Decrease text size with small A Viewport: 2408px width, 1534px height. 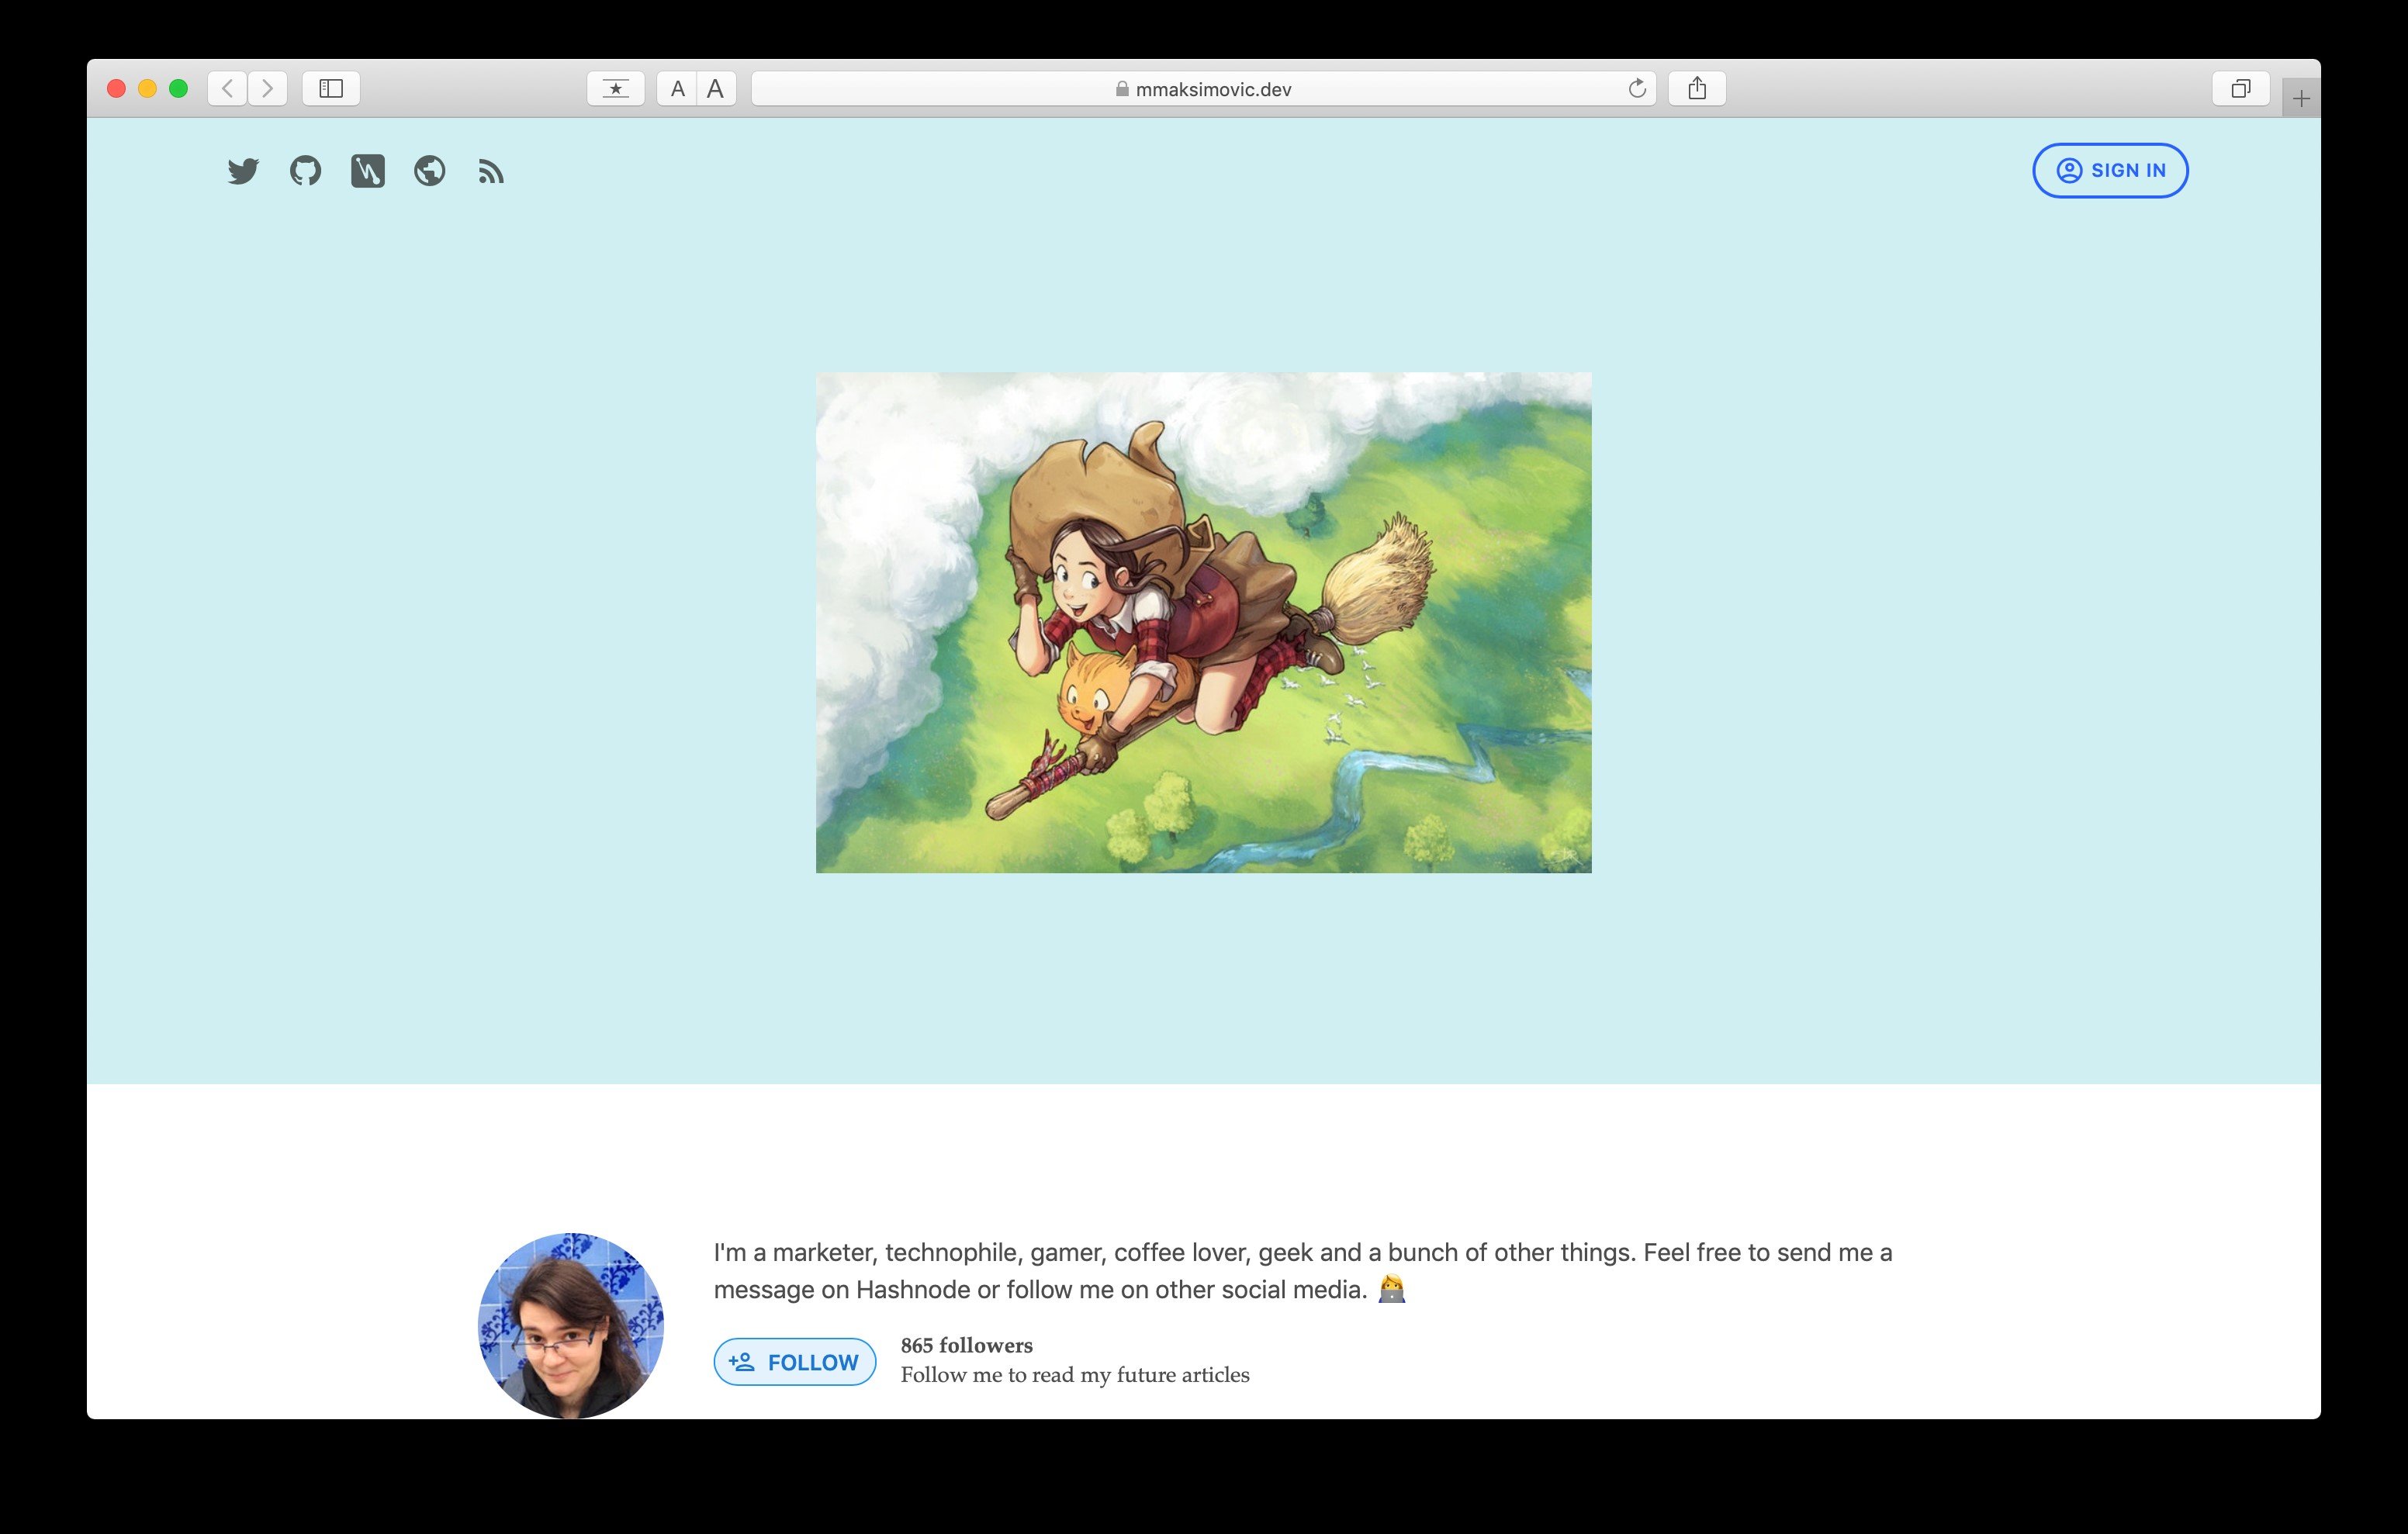coord(677,88)
